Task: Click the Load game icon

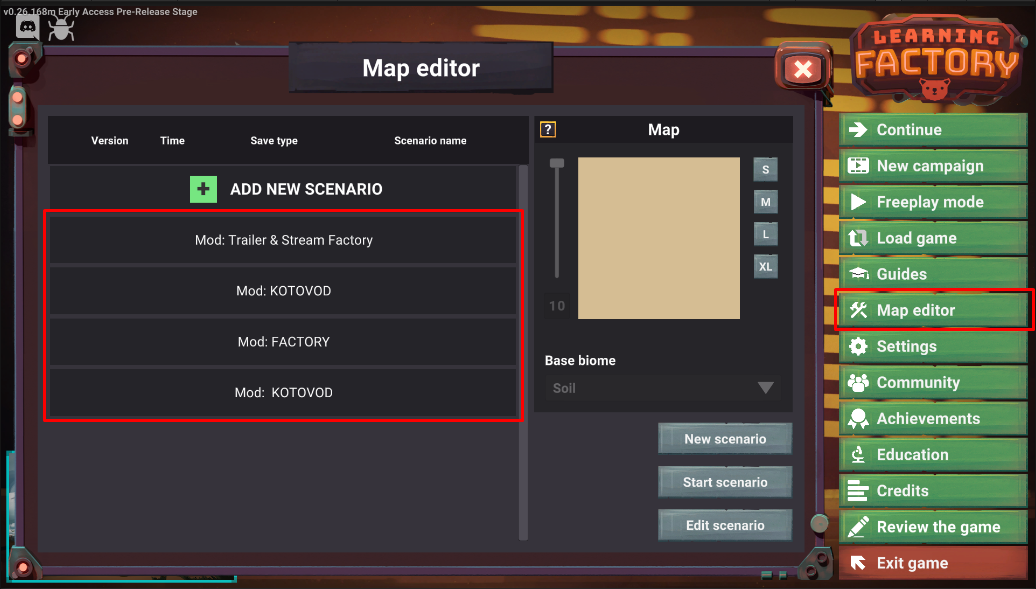Action: coord(858,238)
